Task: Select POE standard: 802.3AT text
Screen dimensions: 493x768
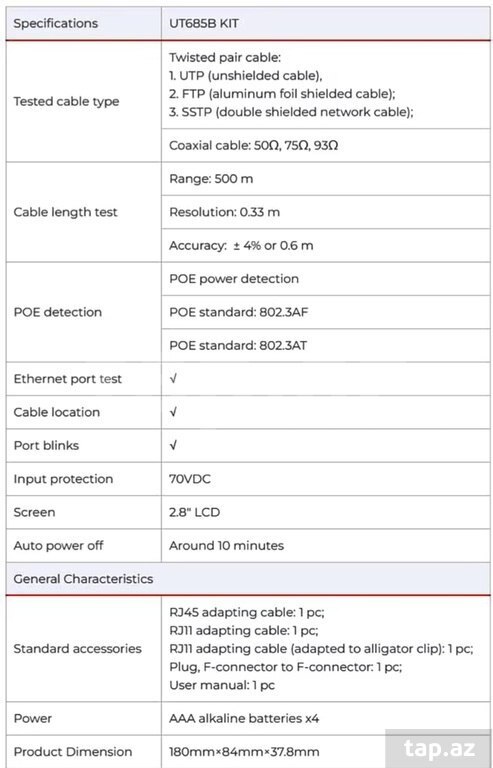Action: pyautogui.click(x=238, y=345)
